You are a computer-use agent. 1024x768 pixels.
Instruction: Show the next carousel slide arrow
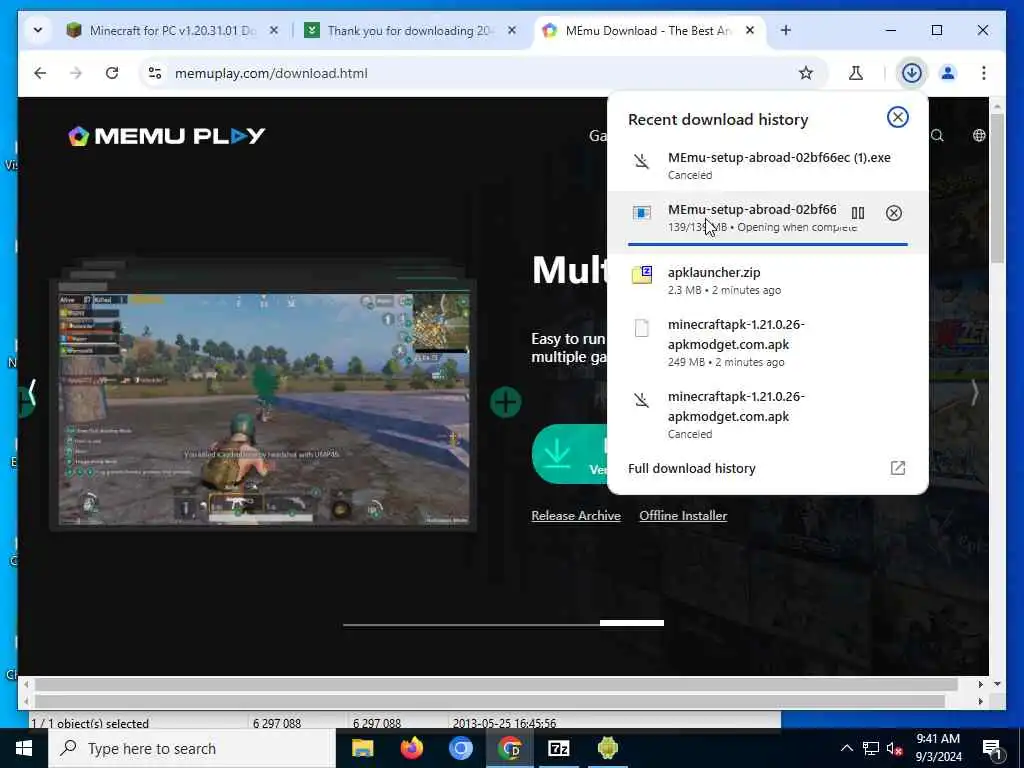coord(974,393)
